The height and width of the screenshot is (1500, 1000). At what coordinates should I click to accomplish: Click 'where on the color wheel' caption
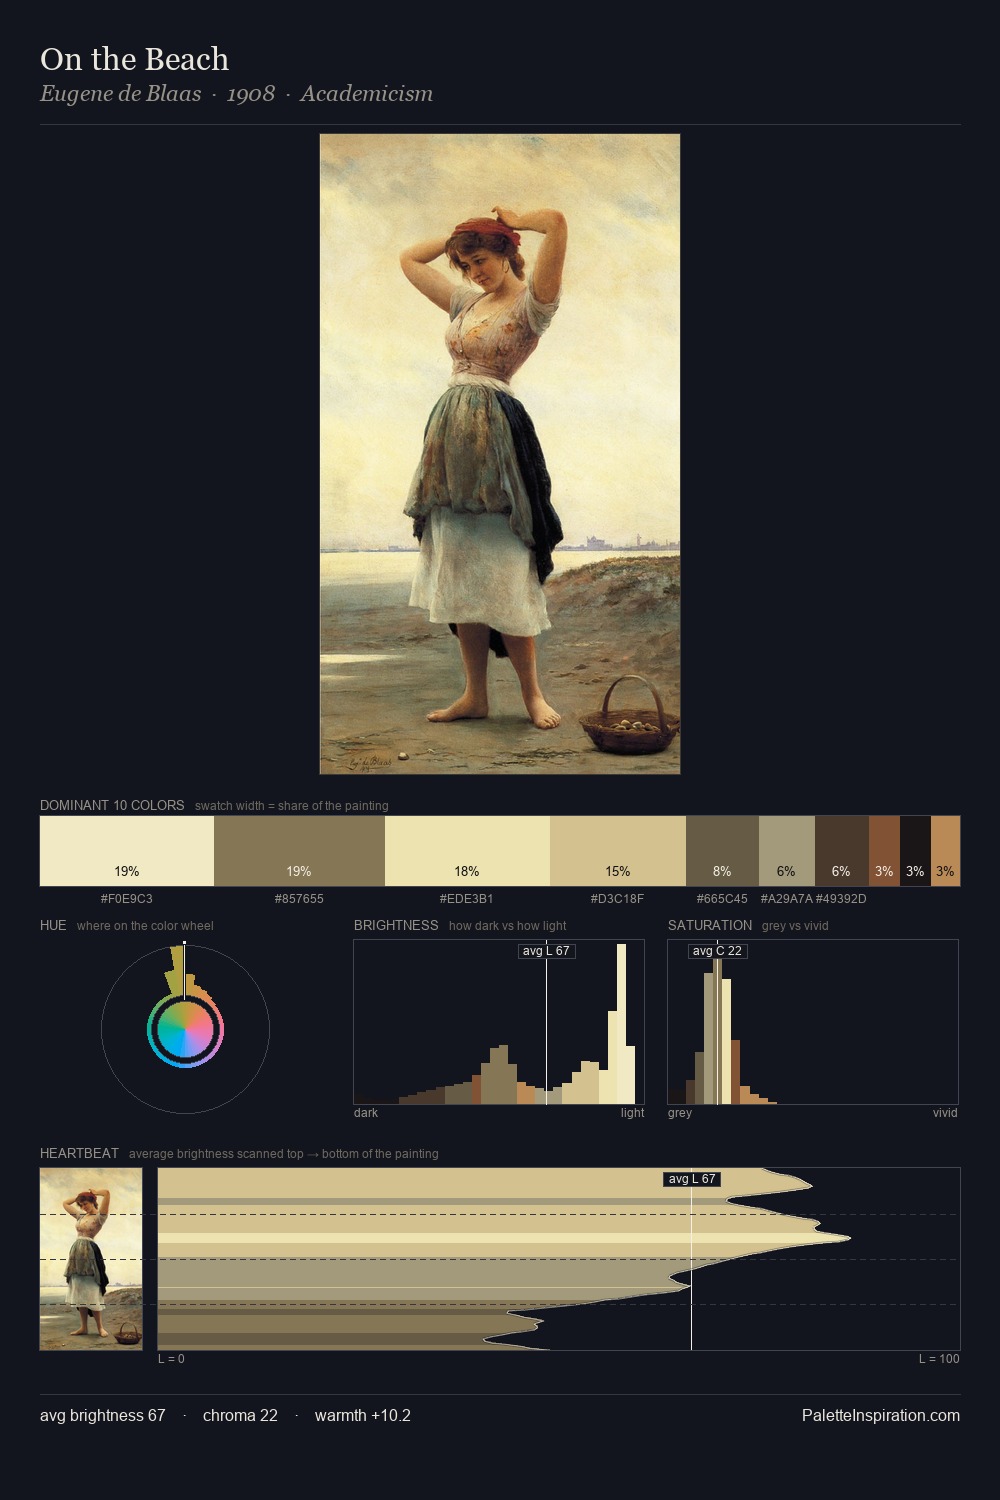point(145,925)
